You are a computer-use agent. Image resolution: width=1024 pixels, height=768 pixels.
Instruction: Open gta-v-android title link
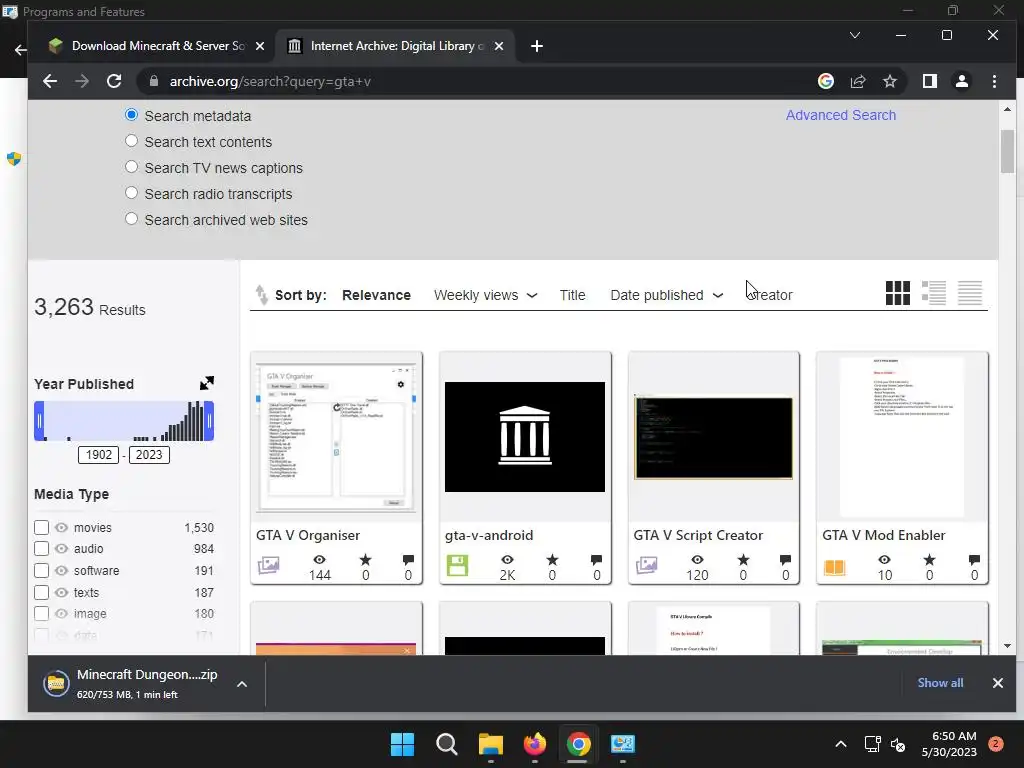(489, 535)
